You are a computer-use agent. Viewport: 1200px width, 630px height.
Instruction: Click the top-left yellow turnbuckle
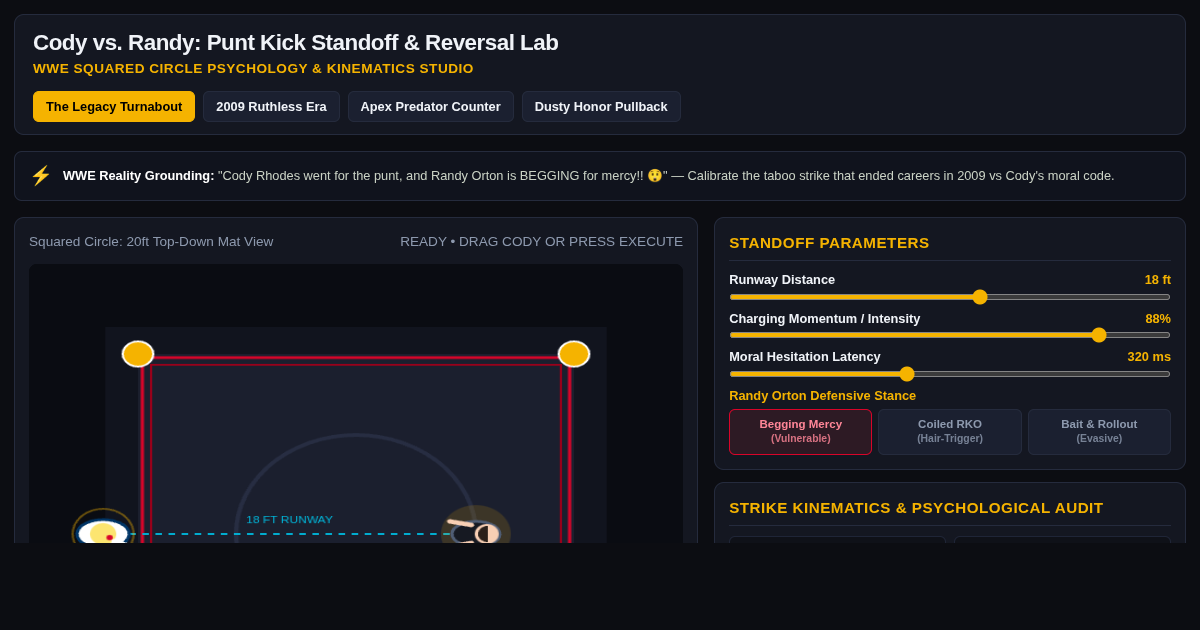point(138,354)
